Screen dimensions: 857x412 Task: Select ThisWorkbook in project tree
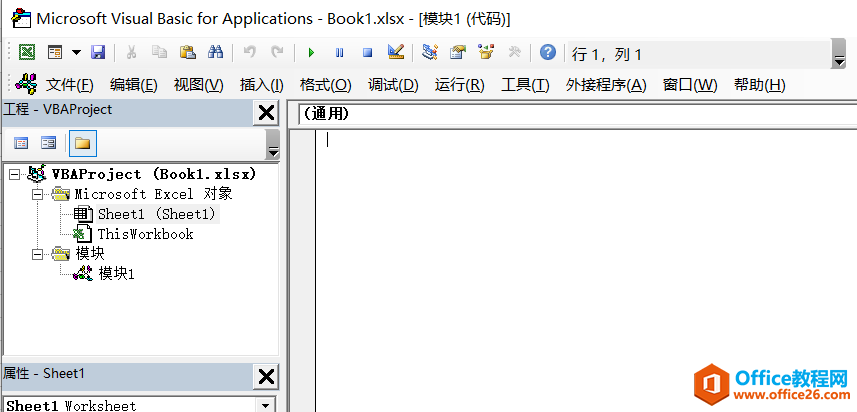coord(145,234)
